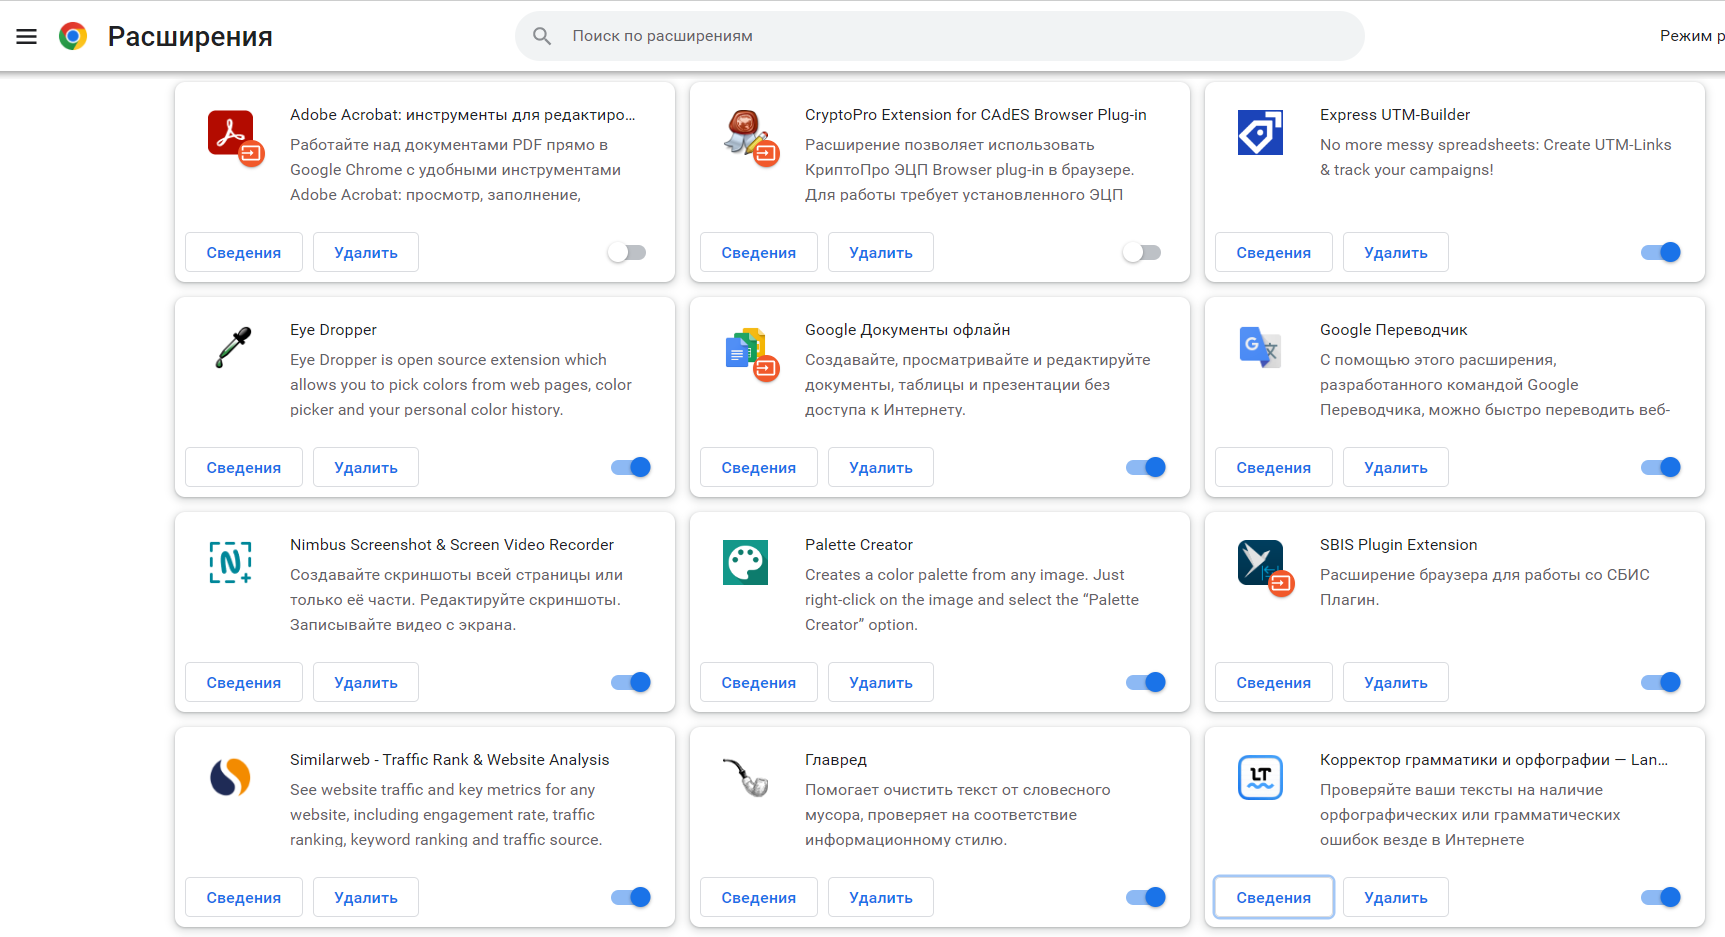Disable the Express UTM-Builder toggle

[x=1661, y=252]
